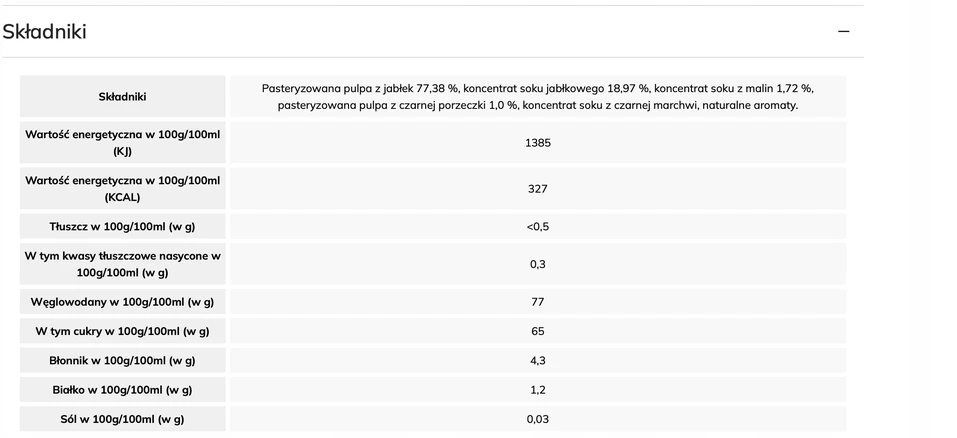Click the 327 kcal value
The height and width of the screenshot is (438, 957).
tap(538, 188)
